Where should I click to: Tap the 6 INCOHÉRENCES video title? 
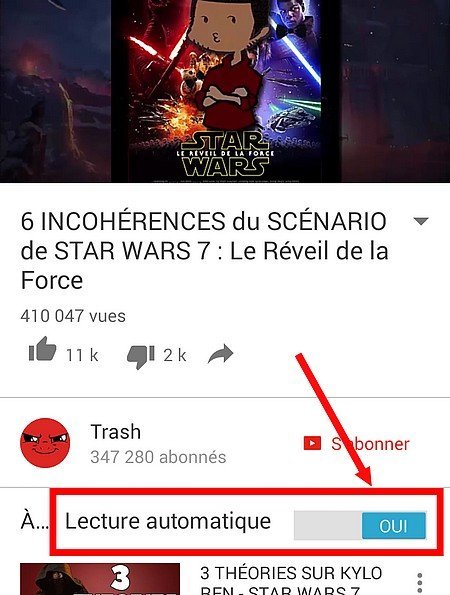[x=205, y=251]
